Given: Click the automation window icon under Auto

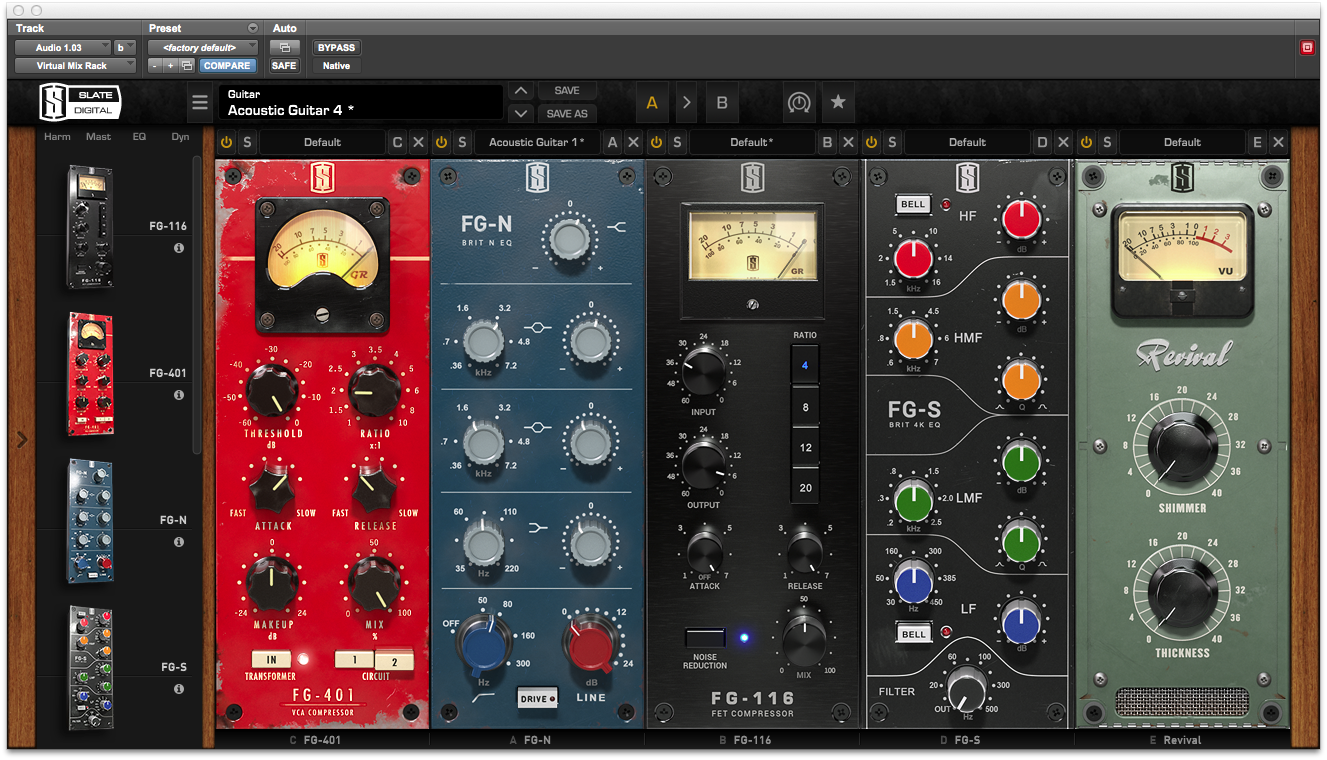Looking at the screenshot, I should pyautogui.click(x=284, y=47).
